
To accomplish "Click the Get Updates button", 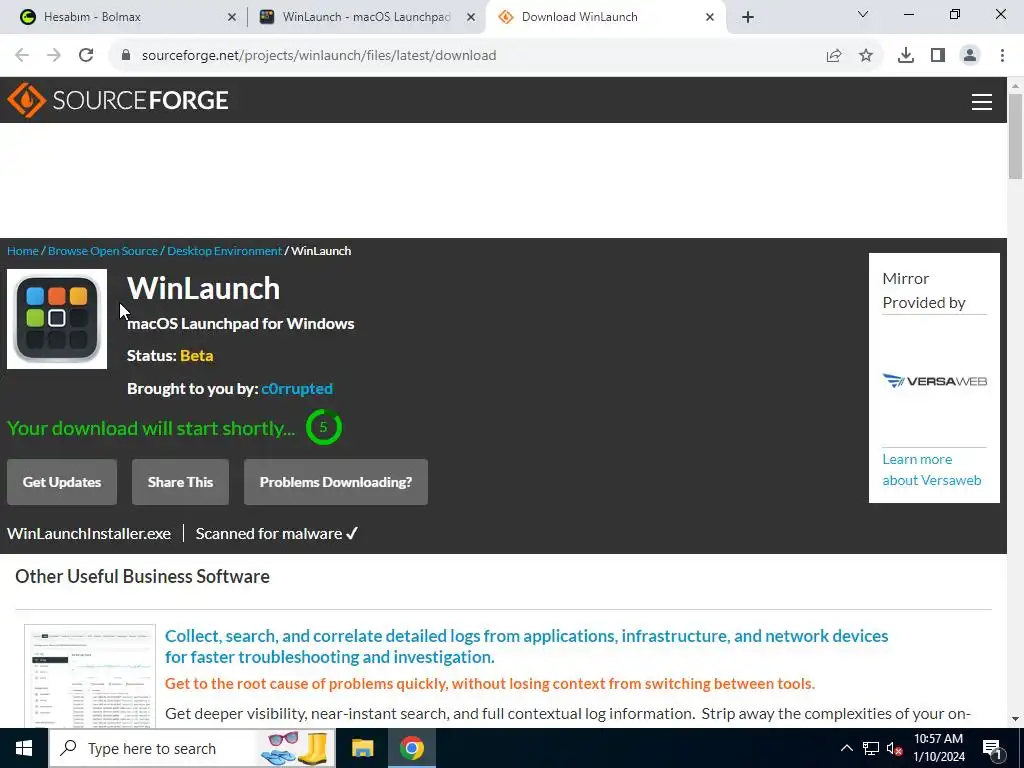I will (62, 482).
